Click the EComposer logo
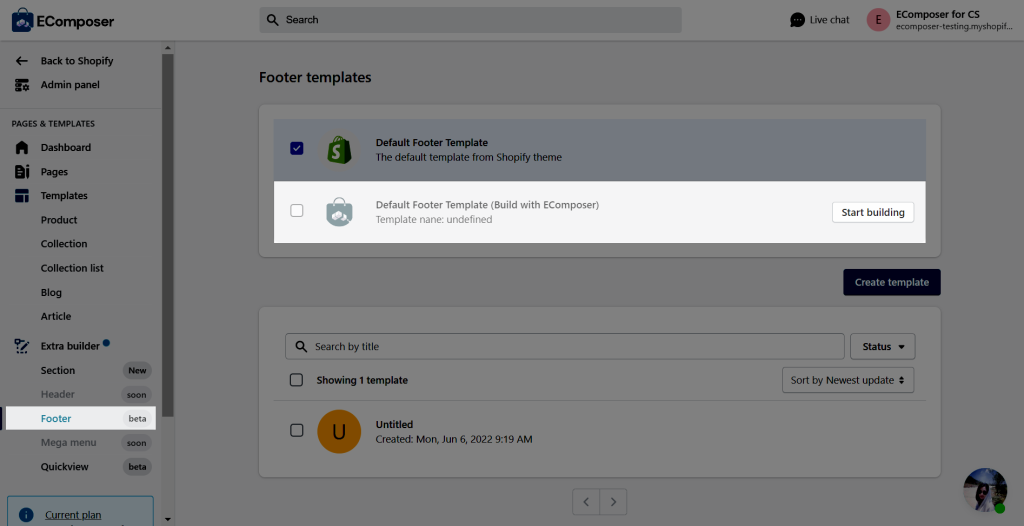 coord(63,20)
